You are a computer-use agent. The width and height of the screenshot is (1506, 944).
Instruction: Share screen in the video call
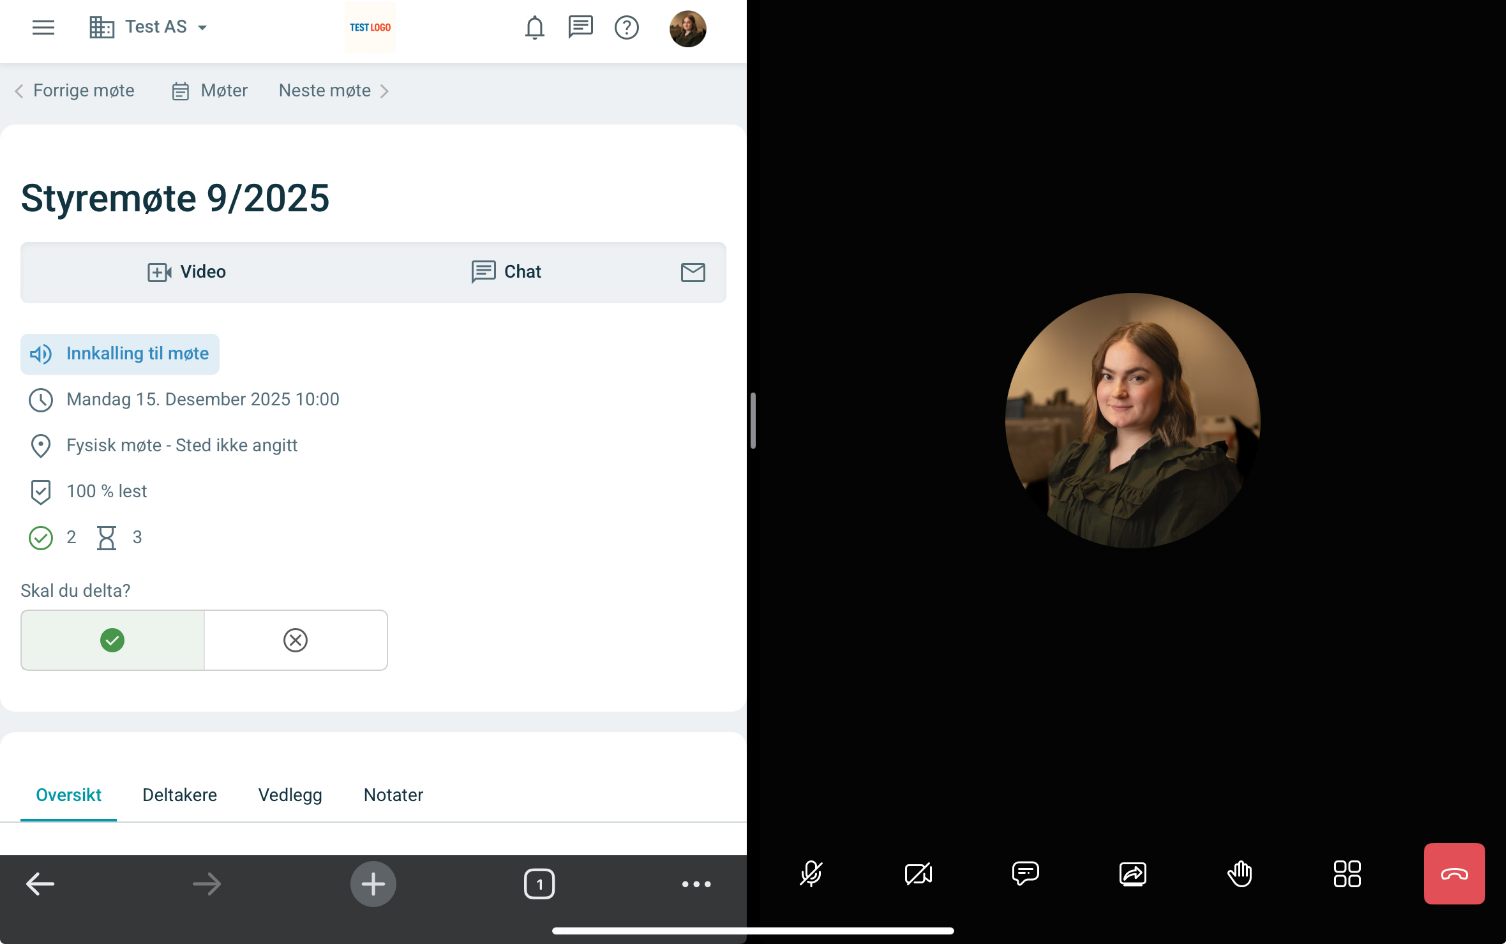coord(1133,874)
